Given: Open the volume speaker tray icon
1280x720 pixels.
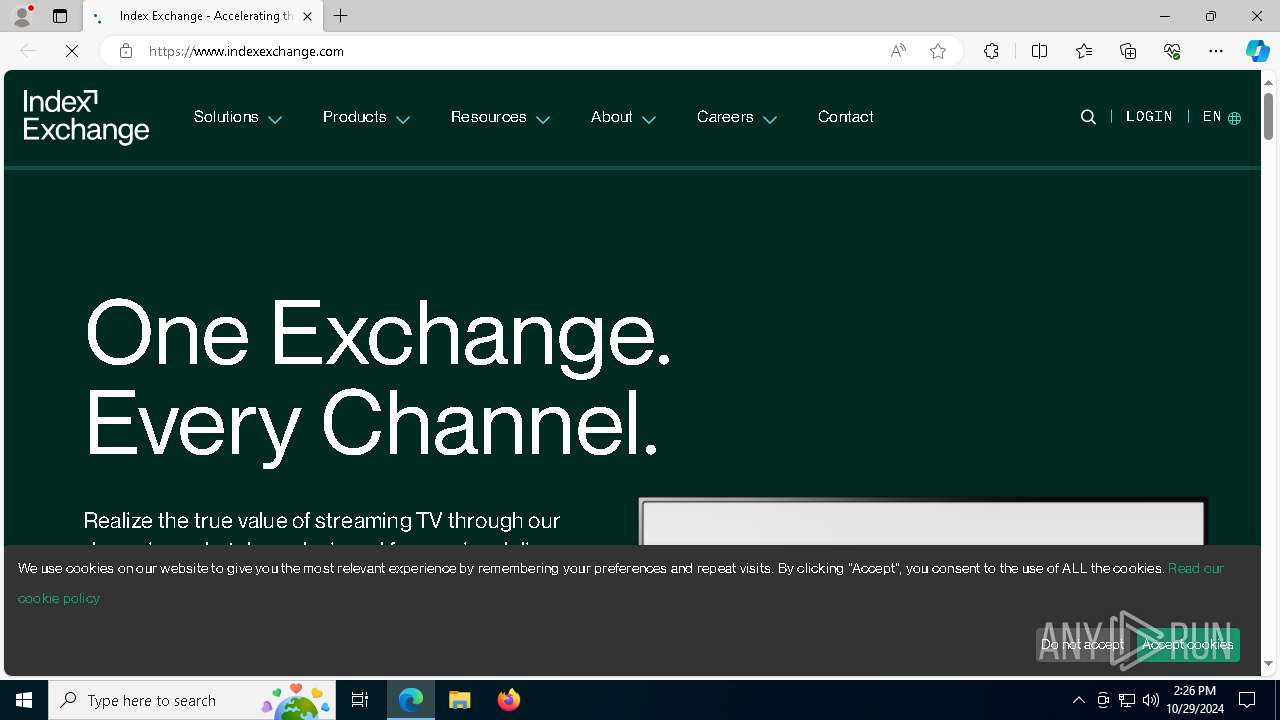Looking at the screenshot, I should tap(1151, 700).
